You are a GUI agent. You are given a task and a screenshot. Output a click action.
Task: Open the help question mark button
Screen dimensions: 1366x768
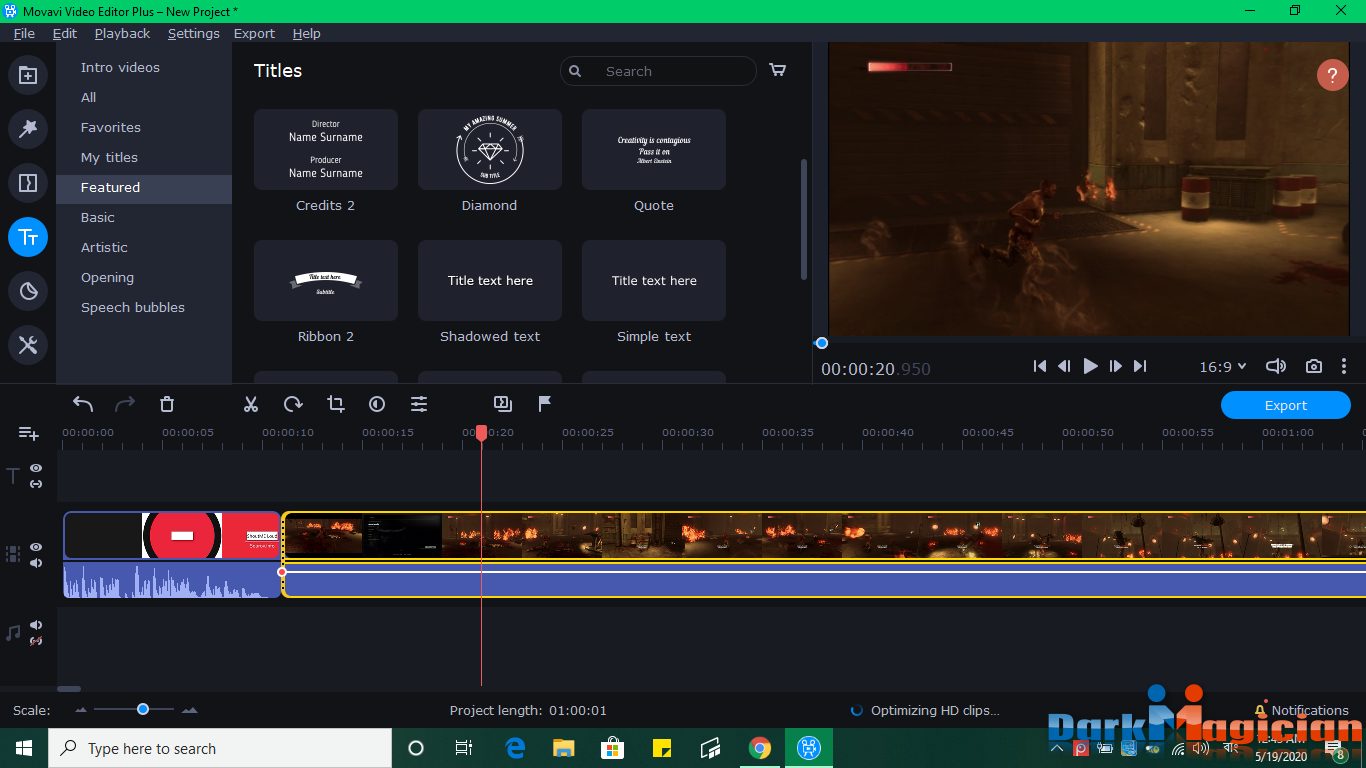point(1332,75)
